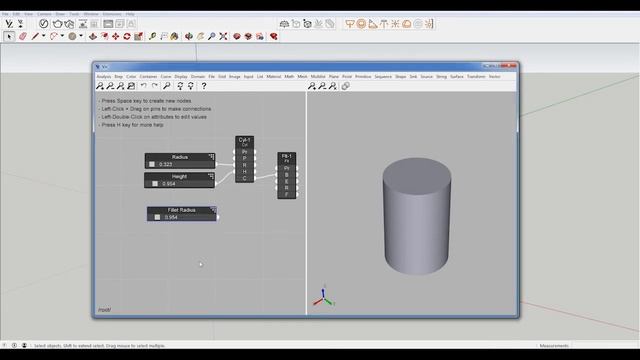Click the Fil-1 node bottom right pin
Image resolution: width=640 pixels, height=360 pixels.
tap(297, 194)
